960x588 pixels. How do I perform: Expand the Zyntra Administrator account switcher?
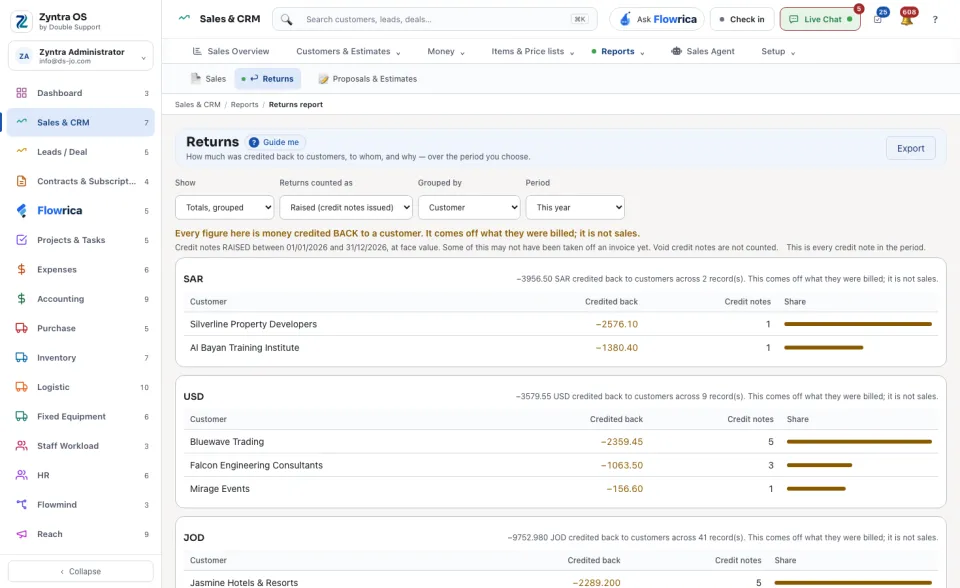pos(81,56)
